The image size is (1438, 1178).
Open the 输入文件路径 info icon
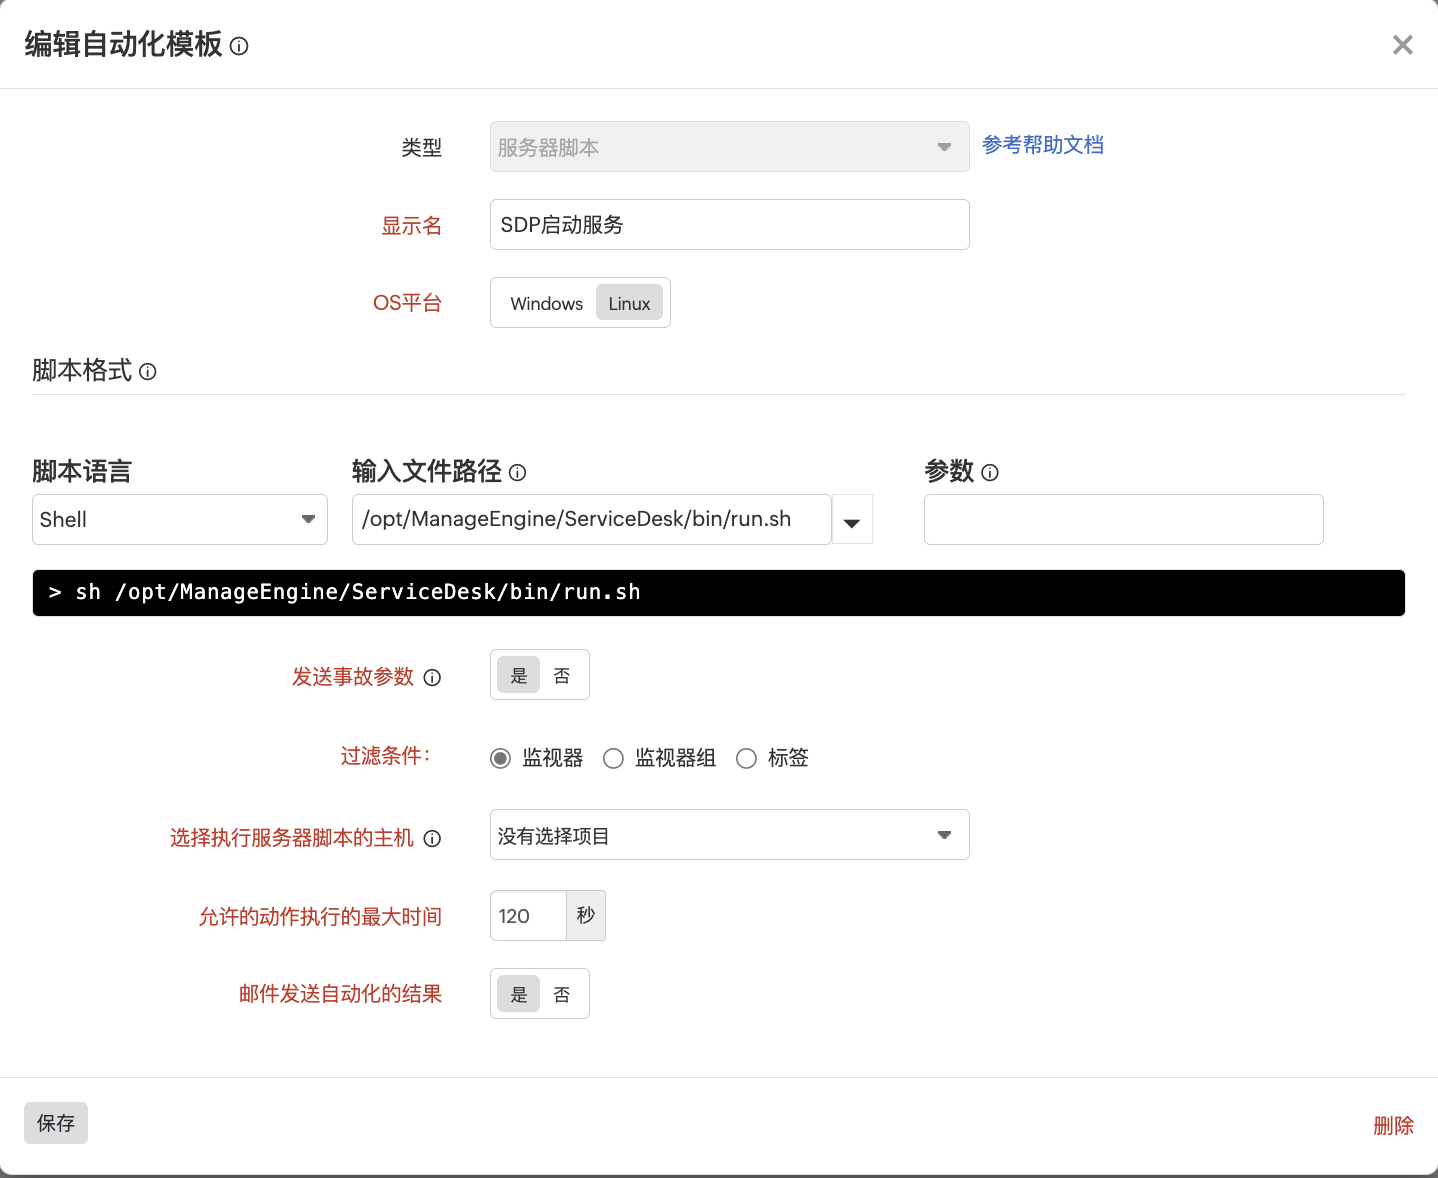tap(518, 472)
